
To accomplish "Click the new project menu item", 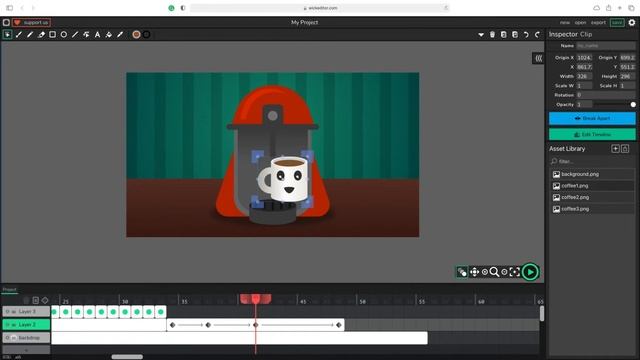I will tap(565, 22).
